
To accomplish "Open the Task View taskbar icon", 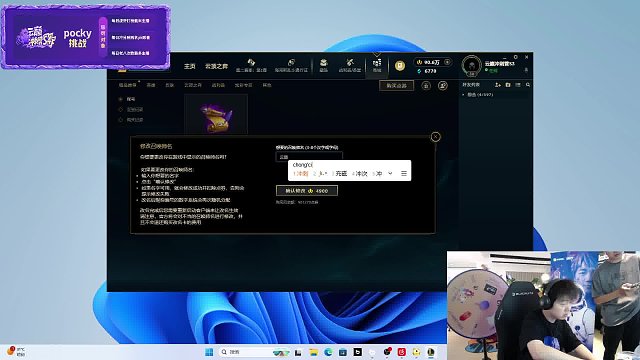I will pyautogui.click(x=298, y=352).
